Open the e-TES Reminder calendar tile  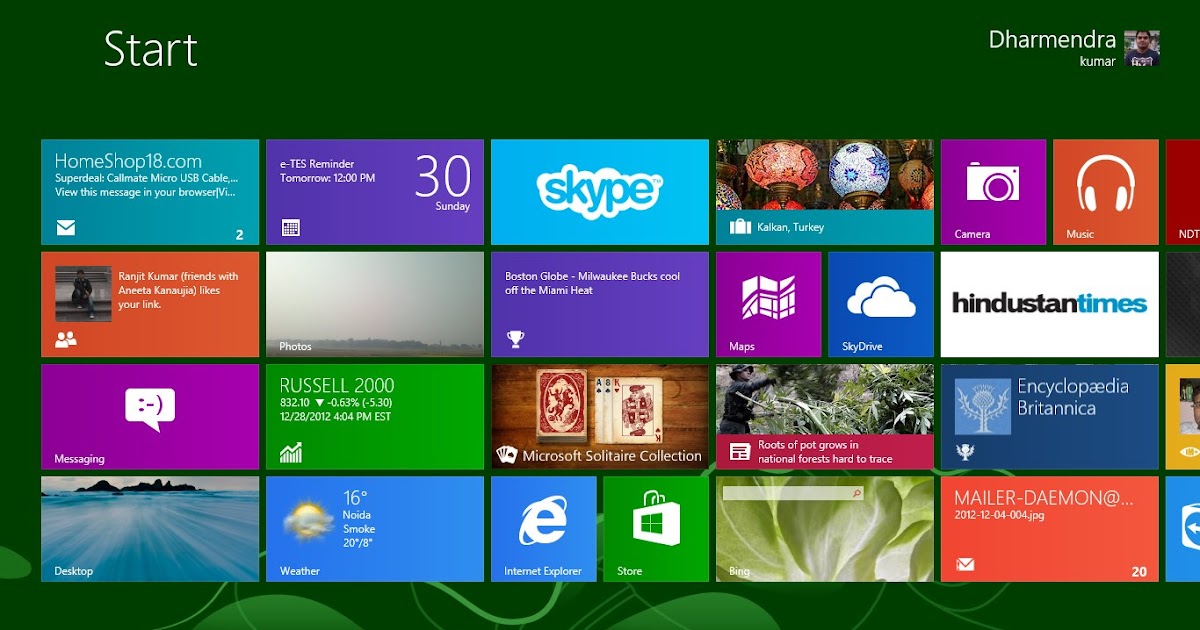click(x=375, y=192)
